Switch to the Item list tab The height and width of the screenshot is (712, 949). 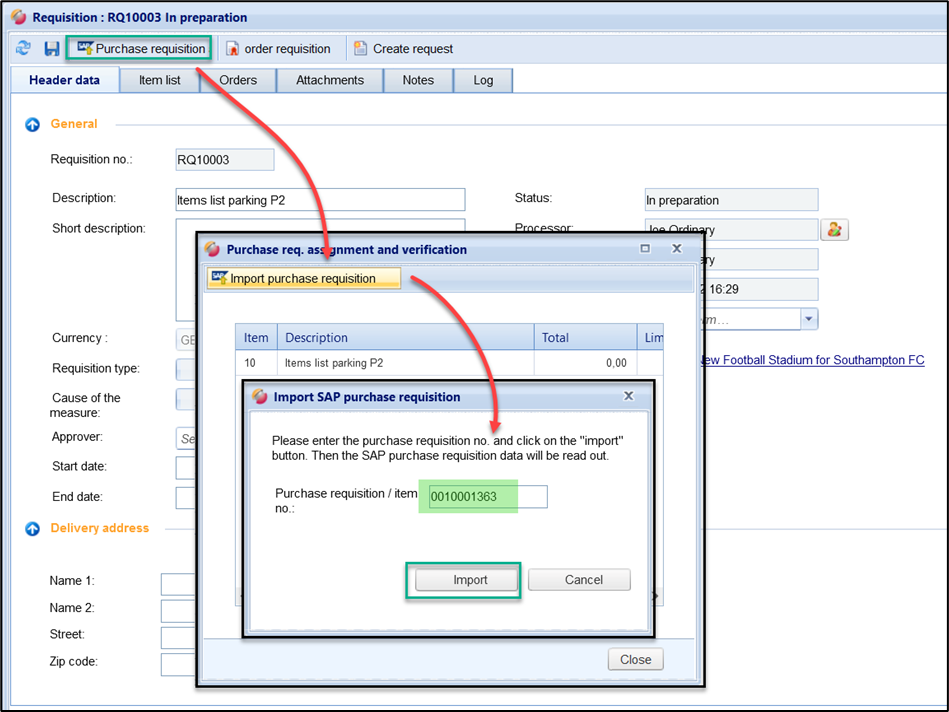click(160, 80)
